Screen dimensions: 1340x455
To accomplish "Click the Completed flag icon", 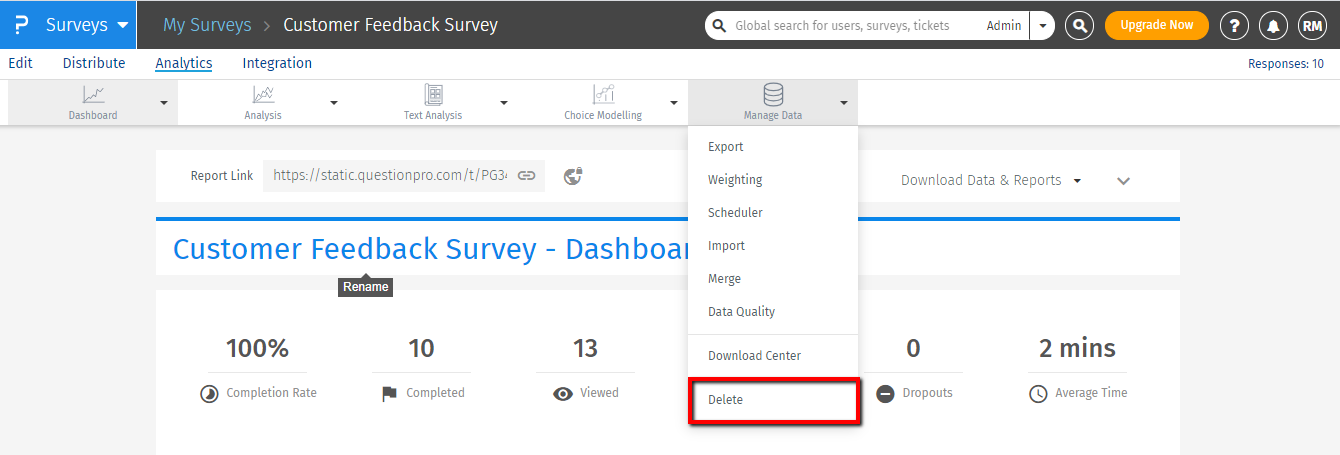I will pyautogui.click(x=390, y=394).
